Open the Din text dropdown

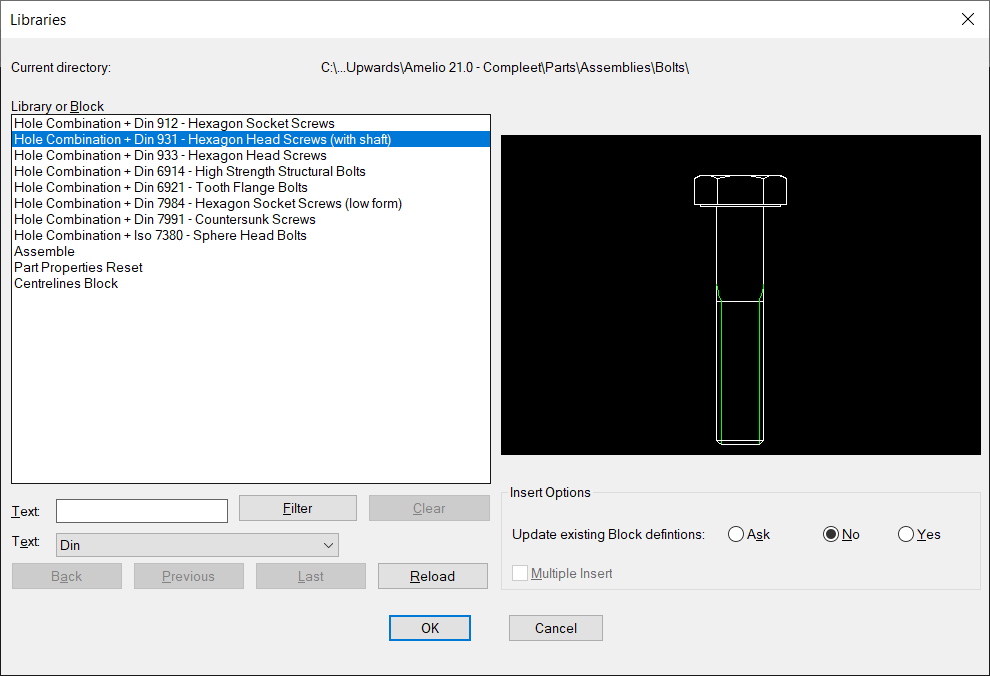point(198,545)
